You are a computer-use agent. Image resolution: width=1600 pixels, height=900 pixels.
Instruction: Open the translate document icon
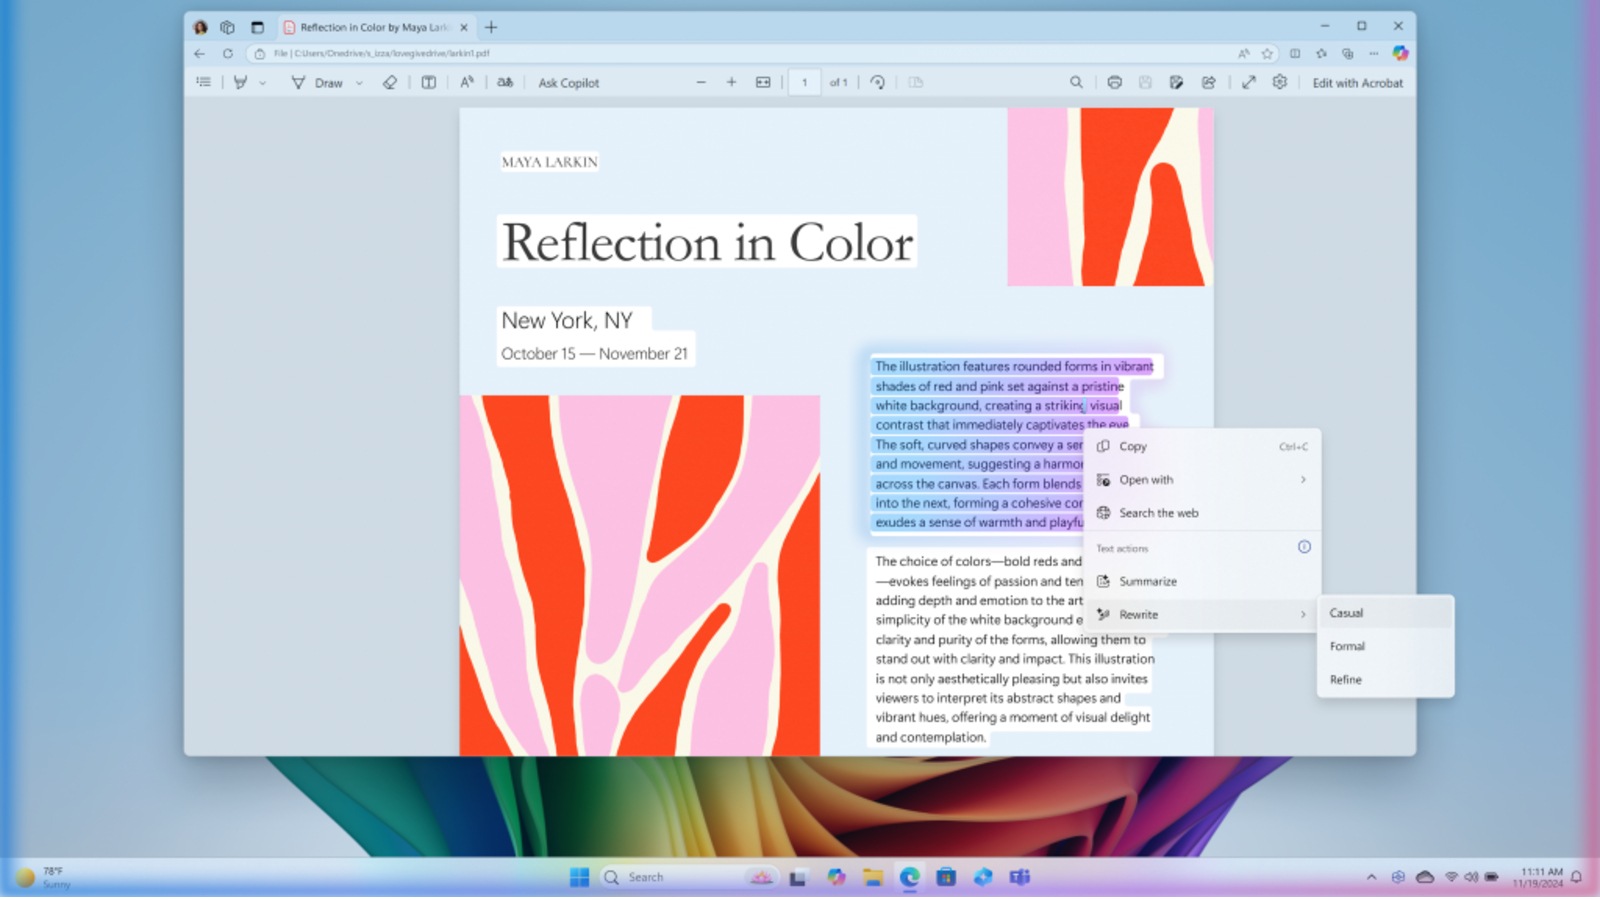506,82
